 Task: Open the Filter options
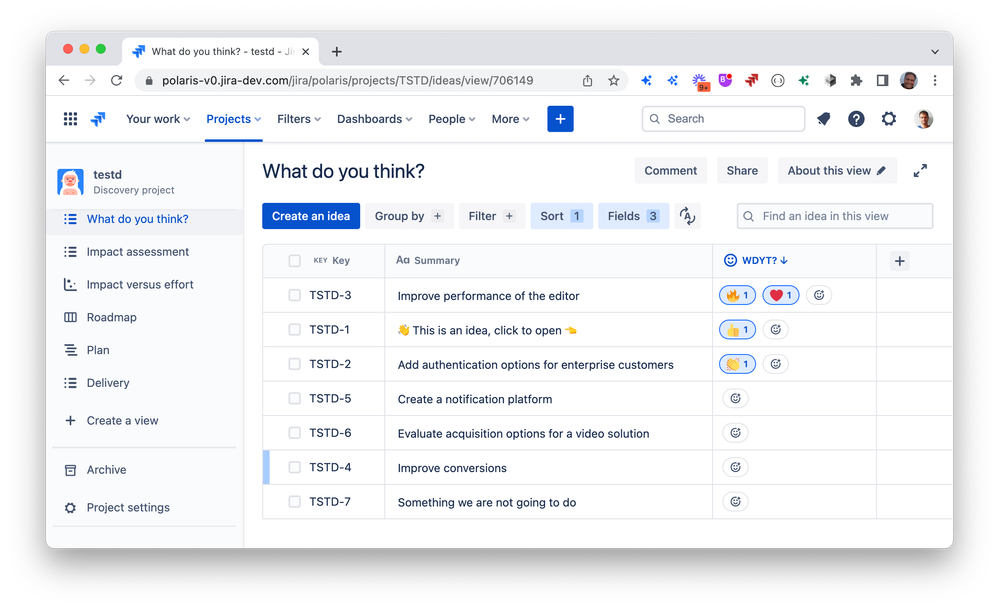click(x=492, y=216)
